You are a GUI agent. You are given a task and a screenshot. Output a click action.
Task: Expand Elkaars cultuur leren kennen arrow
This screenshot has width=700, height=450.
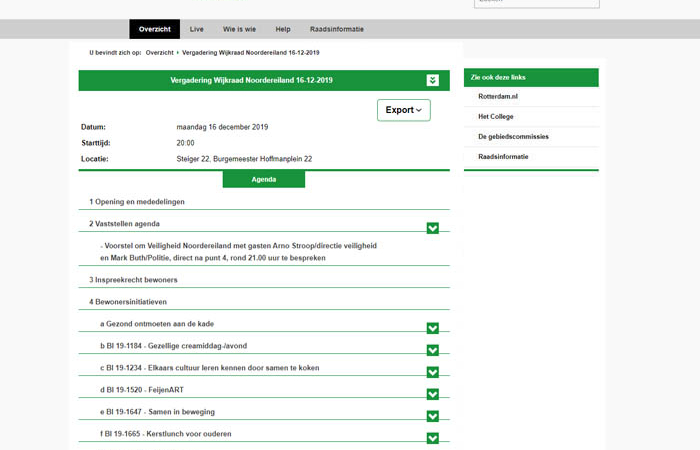pyautogui.click(x=432, y=372)
